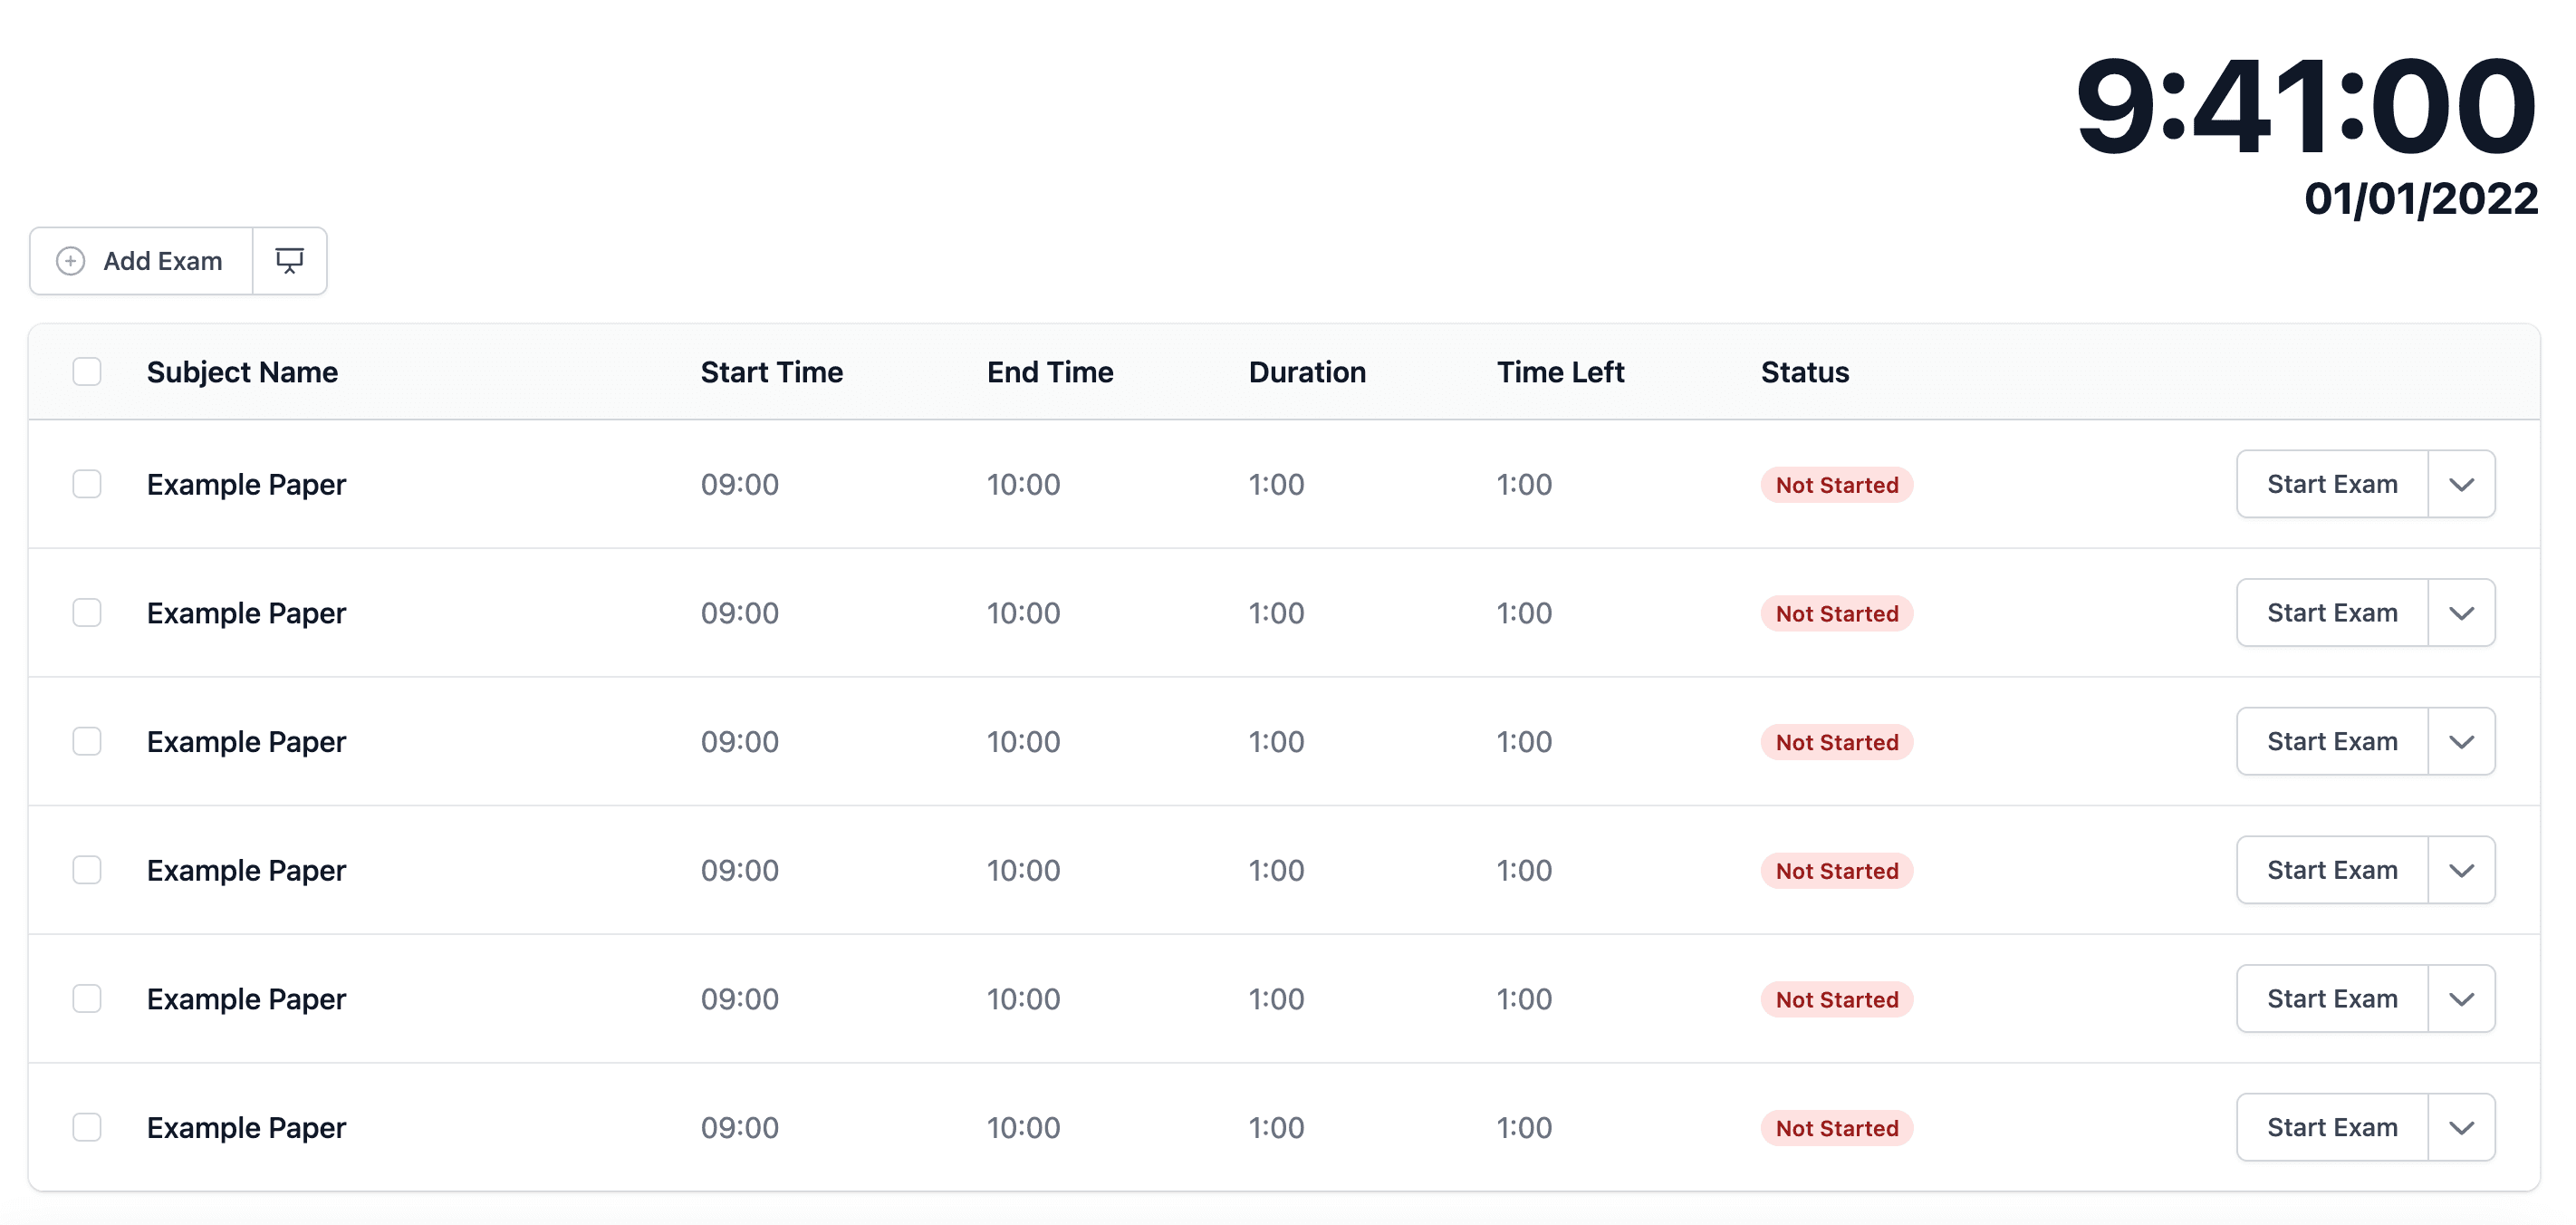
Task: Click the Status column header
Action: pyautogui.click(x=1805, y=372)
